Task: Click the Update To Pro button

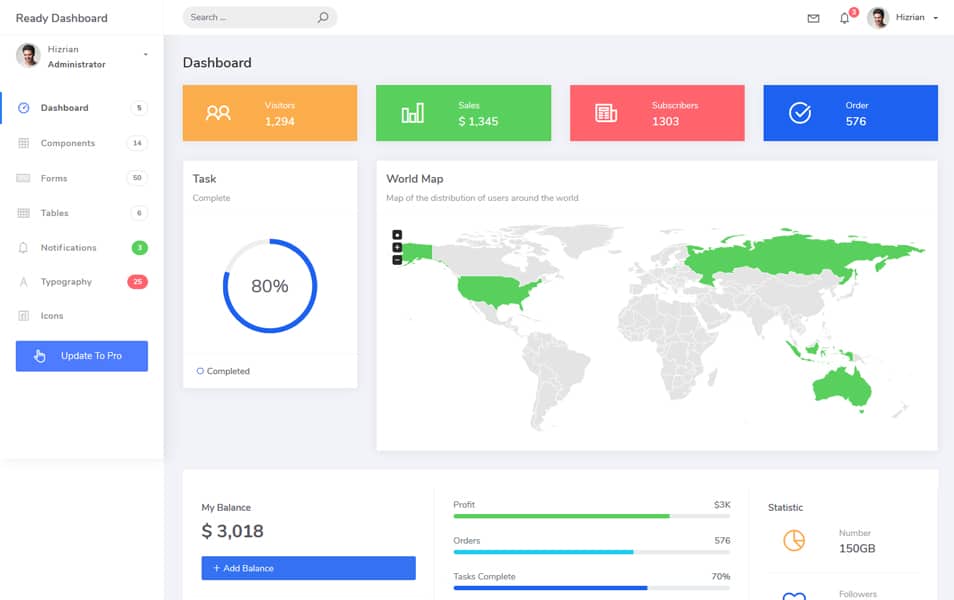Action: 81,355
